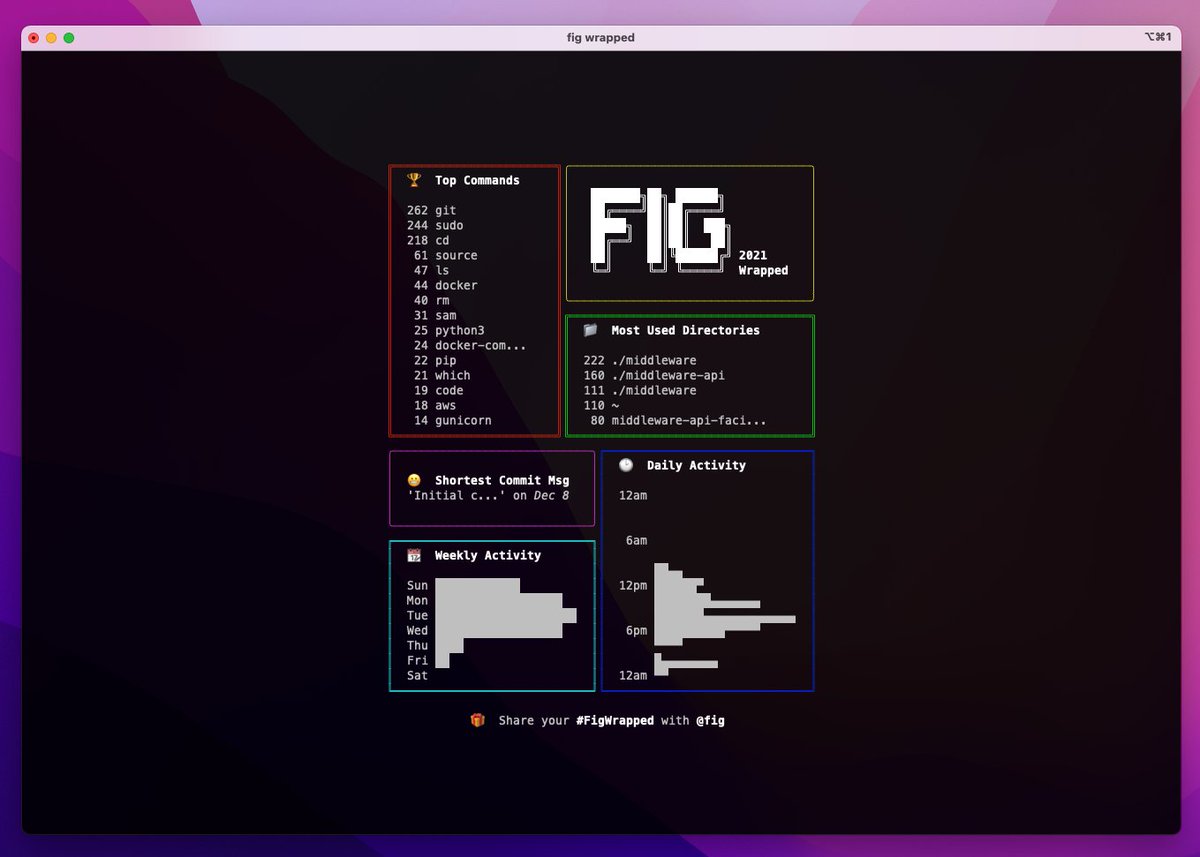Viewport: 1200px width, 857px height.
Task: Select the '19 code' row
Action: click(x=439, y=390)
